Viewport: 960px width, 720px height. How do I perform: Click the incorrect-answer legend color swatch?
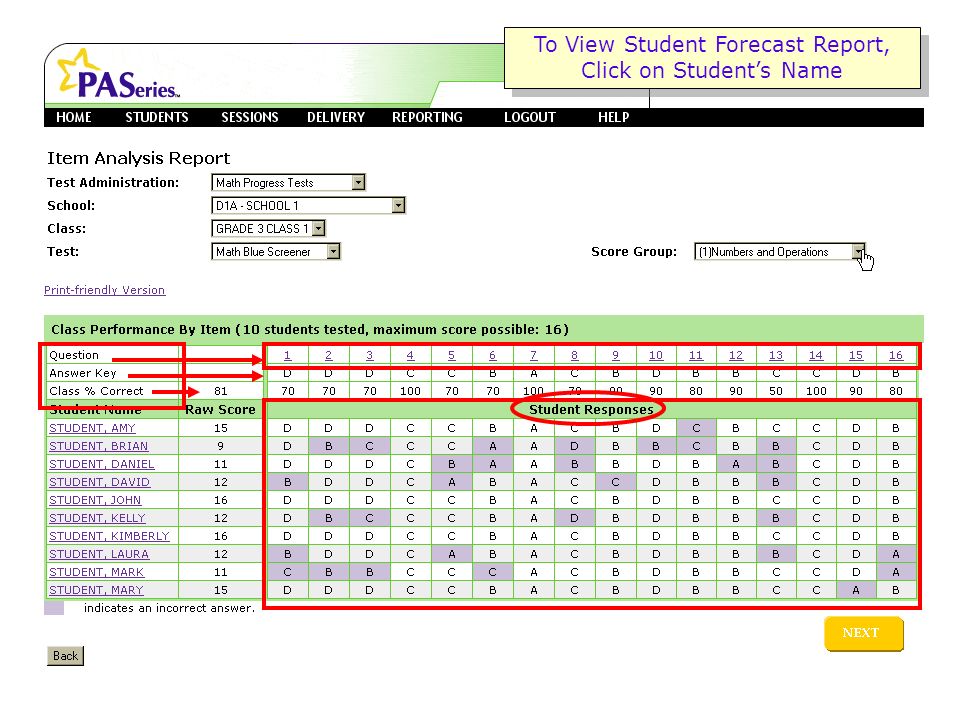coord(54,608)
